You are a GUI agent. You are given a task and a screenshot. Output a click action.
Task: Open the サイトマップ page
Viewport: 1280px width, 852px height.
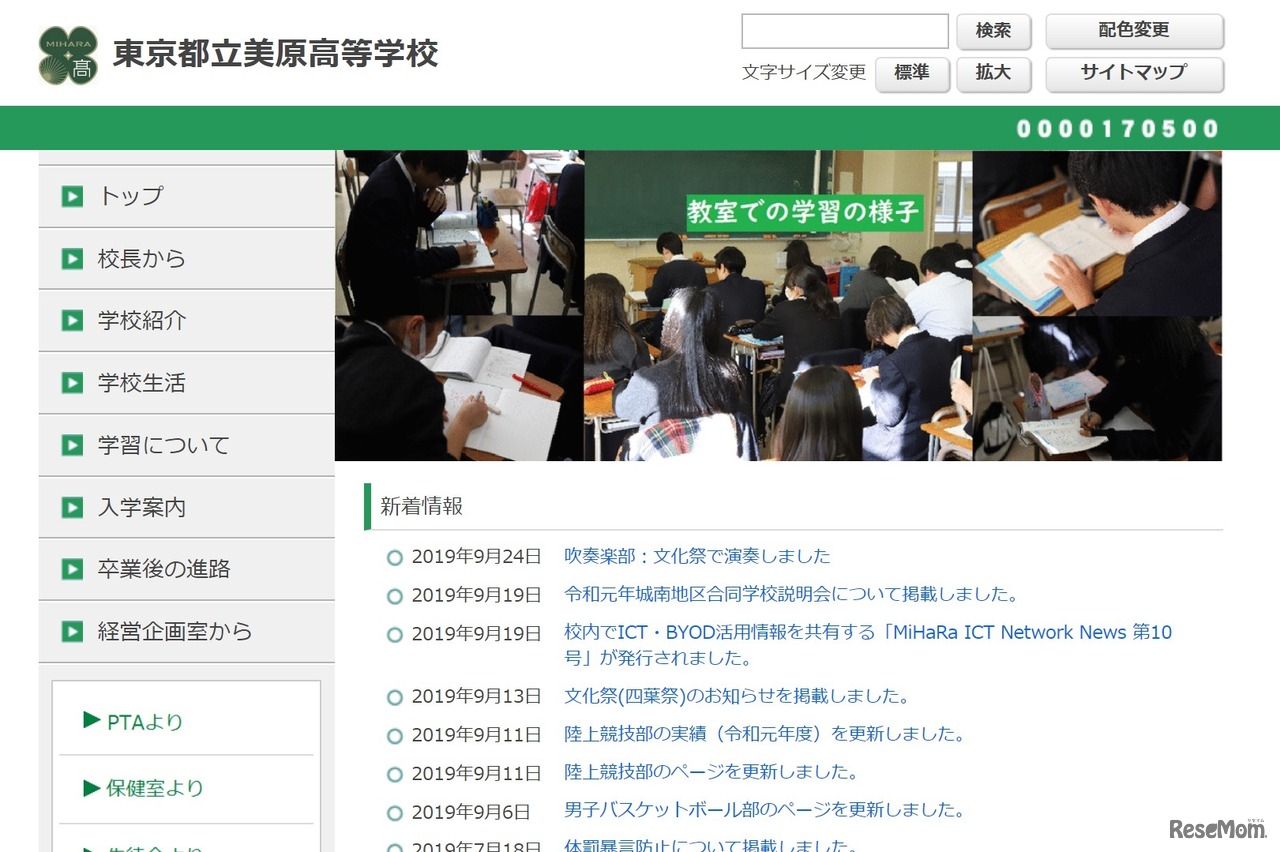point(1134,74)
